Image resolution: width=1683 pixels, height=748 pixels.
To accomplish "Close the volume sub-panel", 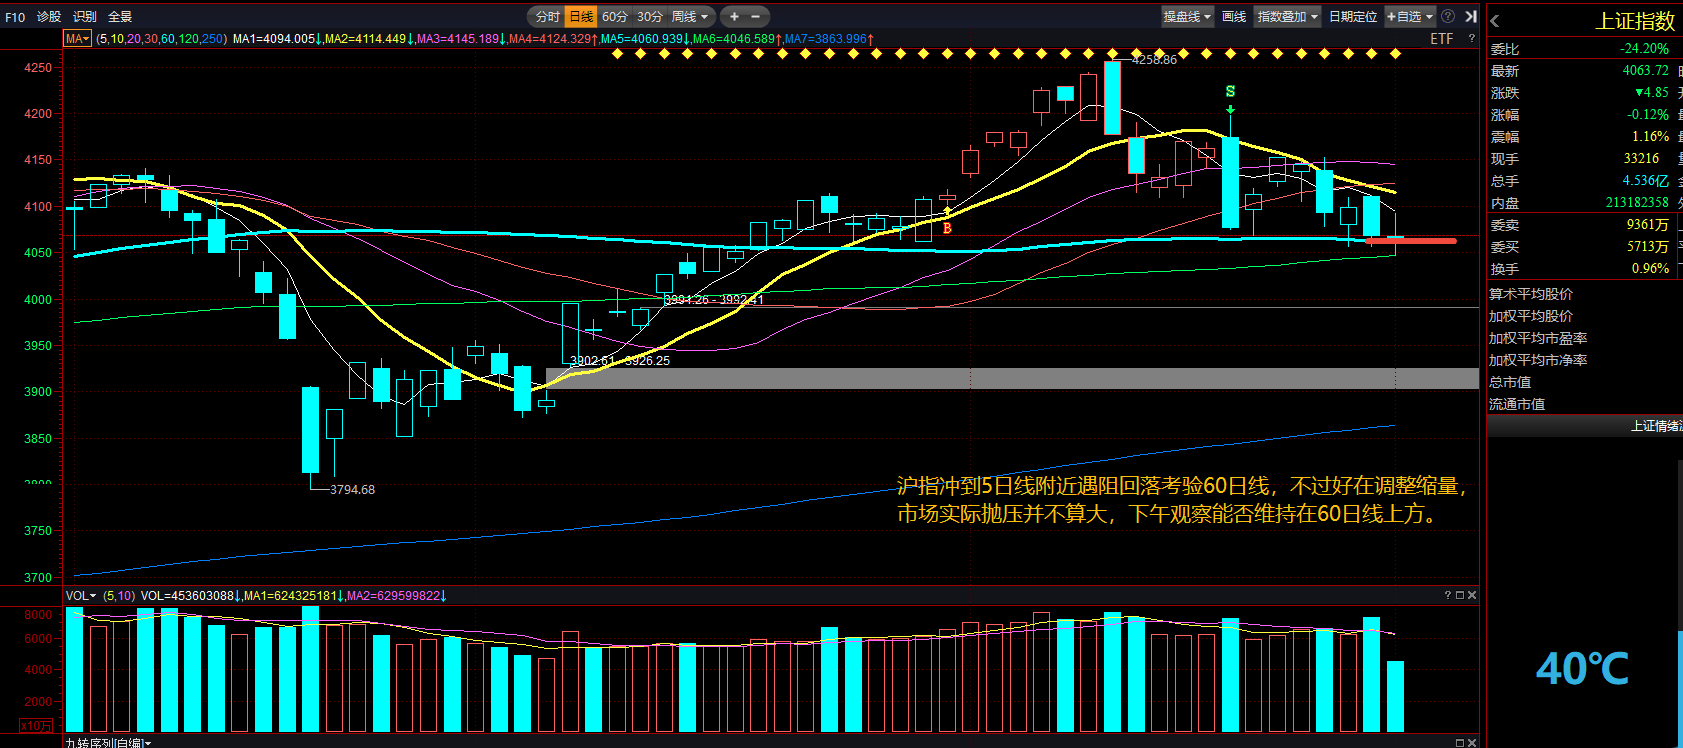I will (1471, 595).
